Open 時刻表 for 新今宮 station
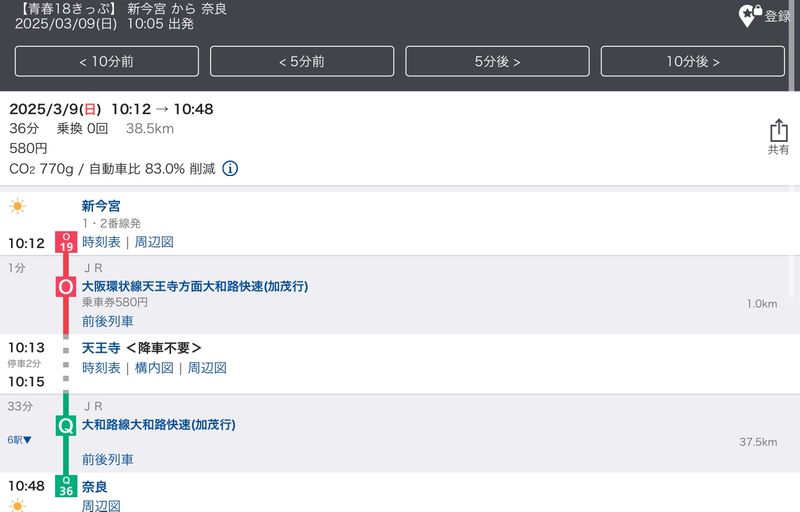The width and height of the screenshot is (800, 512). (101, 243)
